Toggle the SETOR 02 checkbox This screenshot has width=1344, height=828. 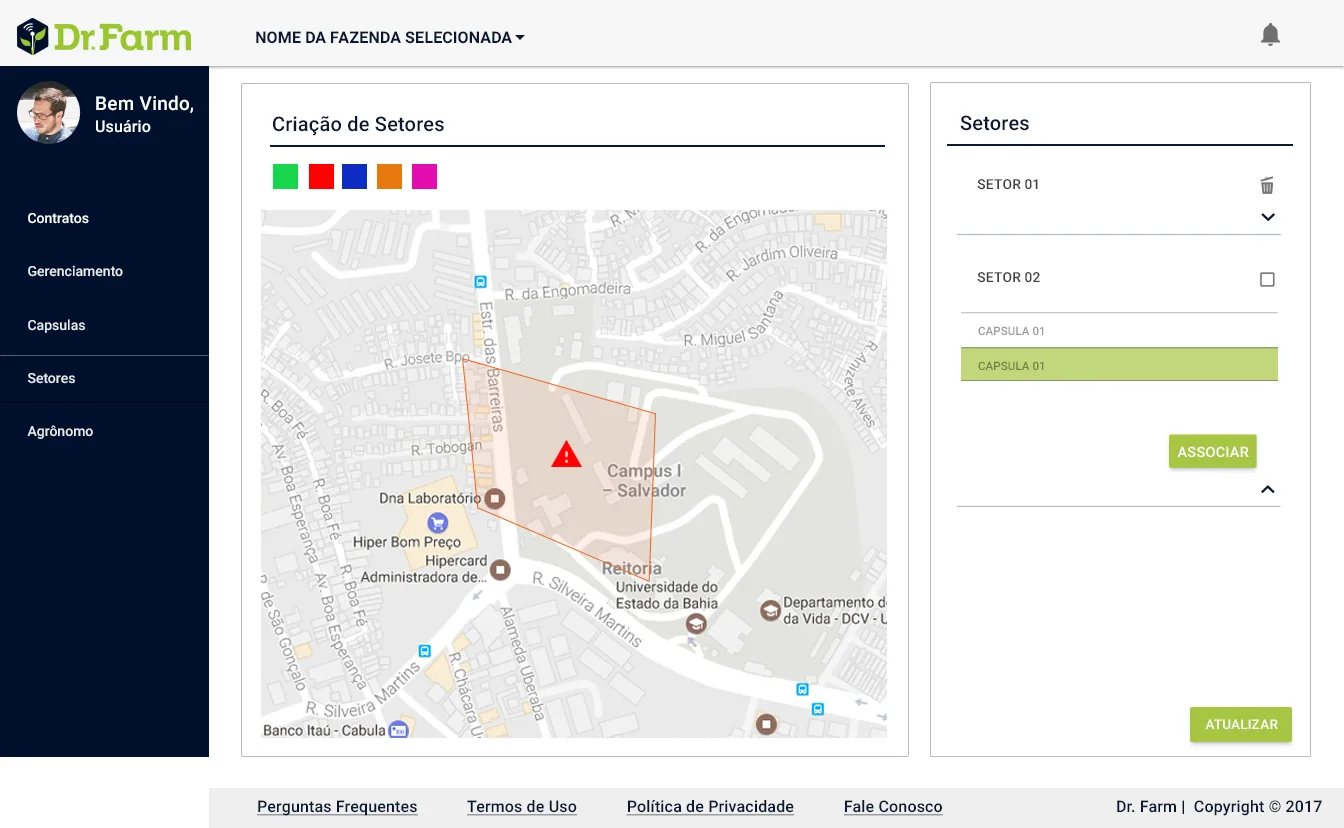pos(1267,279)
